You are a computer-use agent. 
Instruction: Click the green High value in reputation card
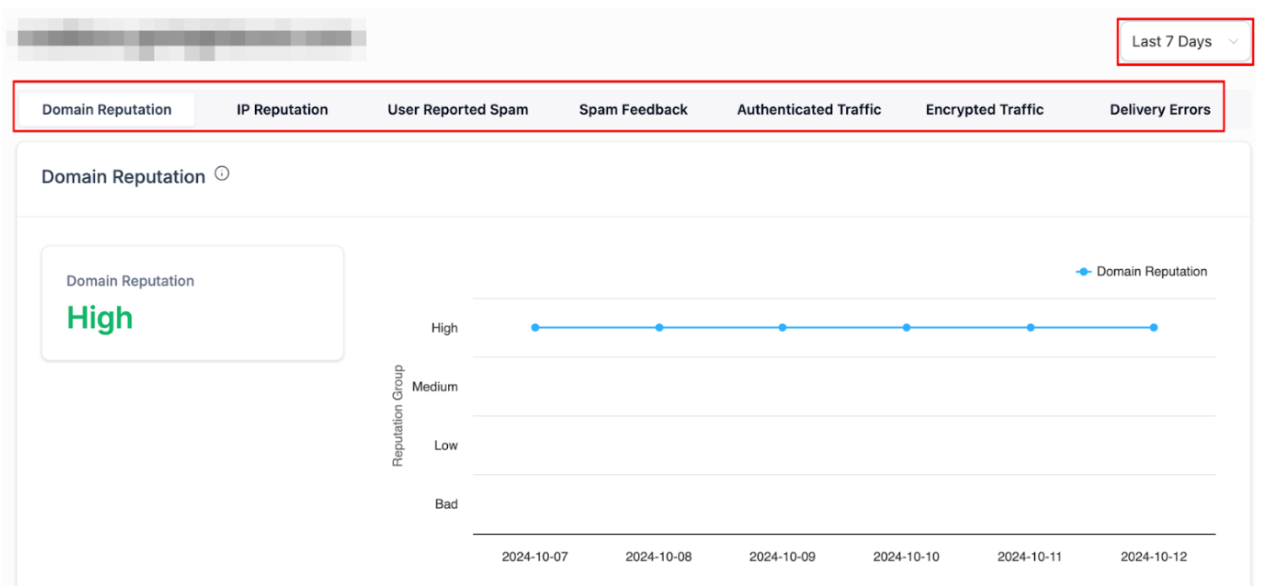tap(100, 318)
